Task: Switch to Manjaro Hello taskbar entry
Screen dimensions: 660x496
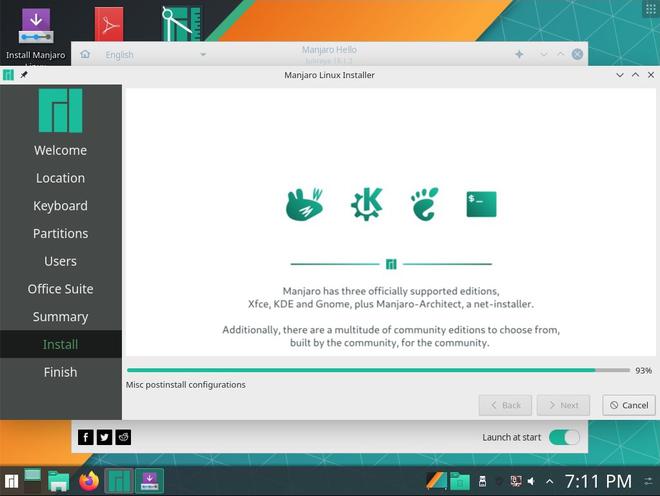Action: click(119, 481)
